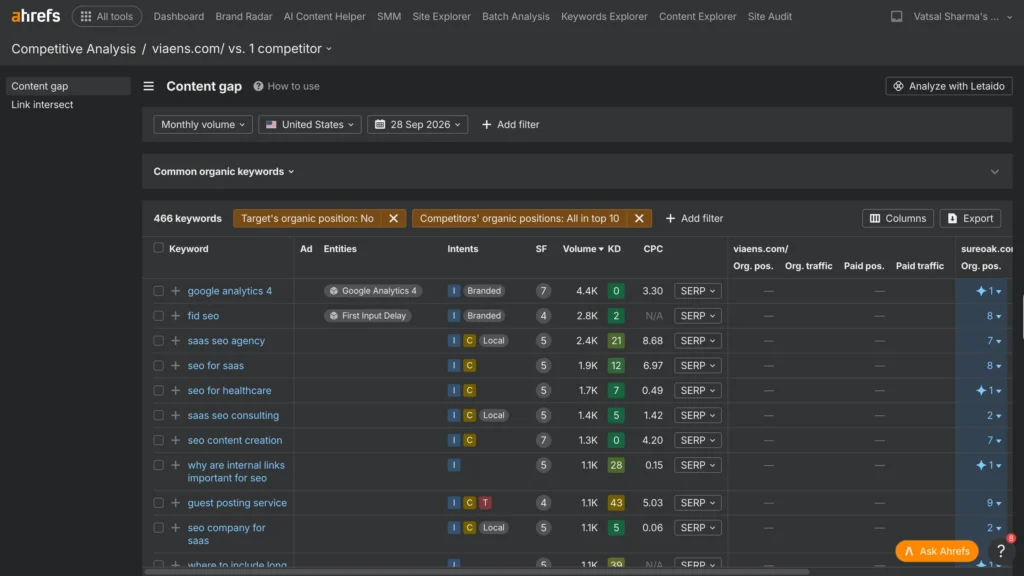Expand Common organic keywords selector
This screenshot has width=1024, height=576.
click(223, 171)
